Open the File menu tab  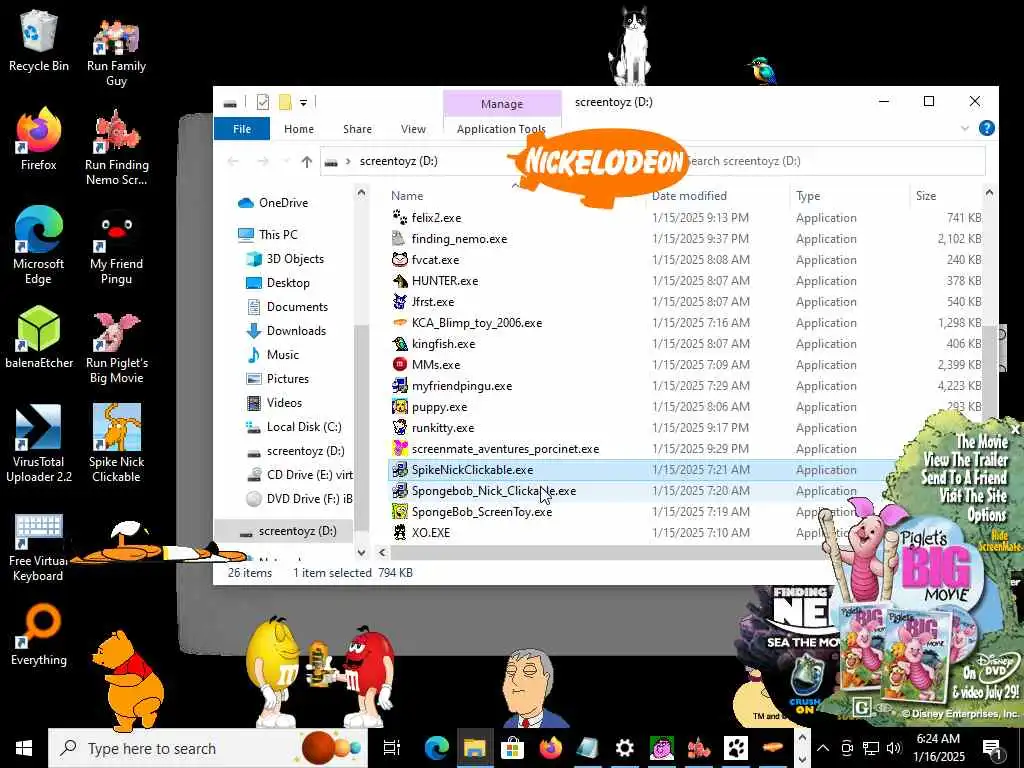click(x=242, y=129)
